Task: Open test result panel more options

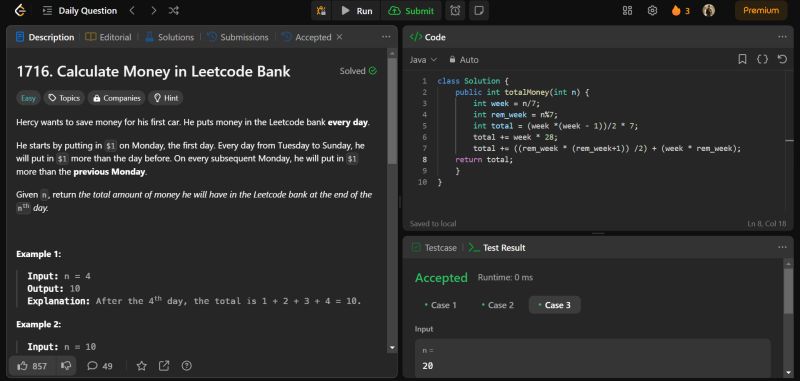Action: coord(782,247)
